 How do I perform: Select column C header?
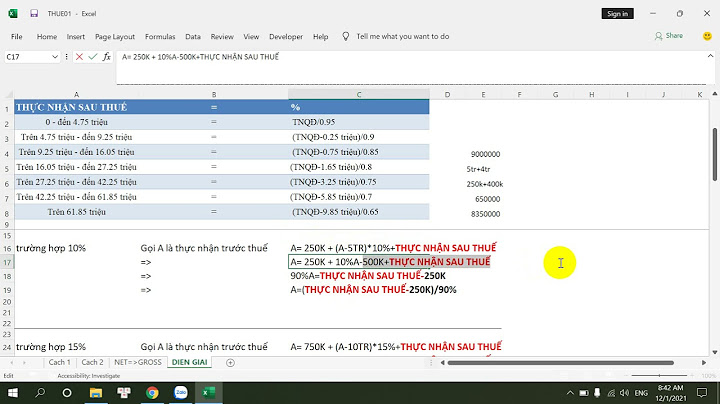tap(359, 95)
